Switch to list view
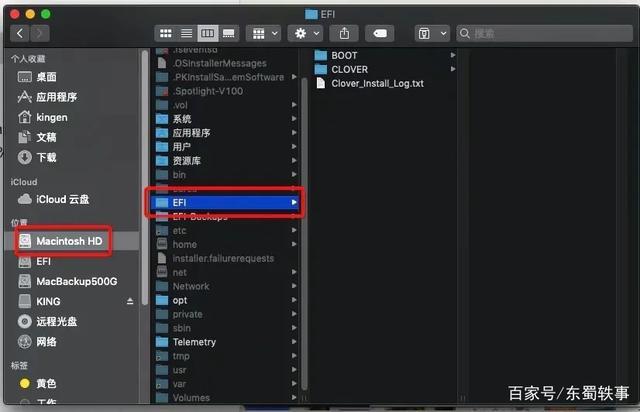The image size is (640, 412). (187, 33)
